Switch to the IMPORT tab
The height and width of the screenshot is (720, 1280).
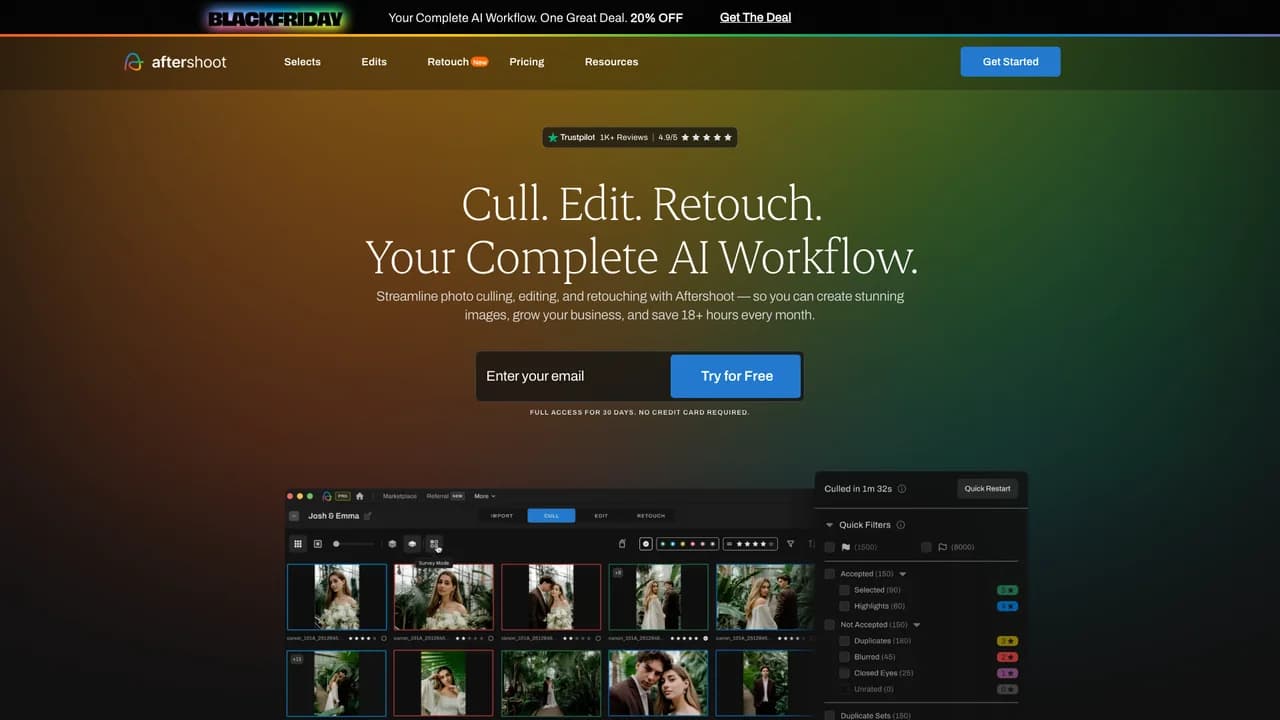coord(502,516)
